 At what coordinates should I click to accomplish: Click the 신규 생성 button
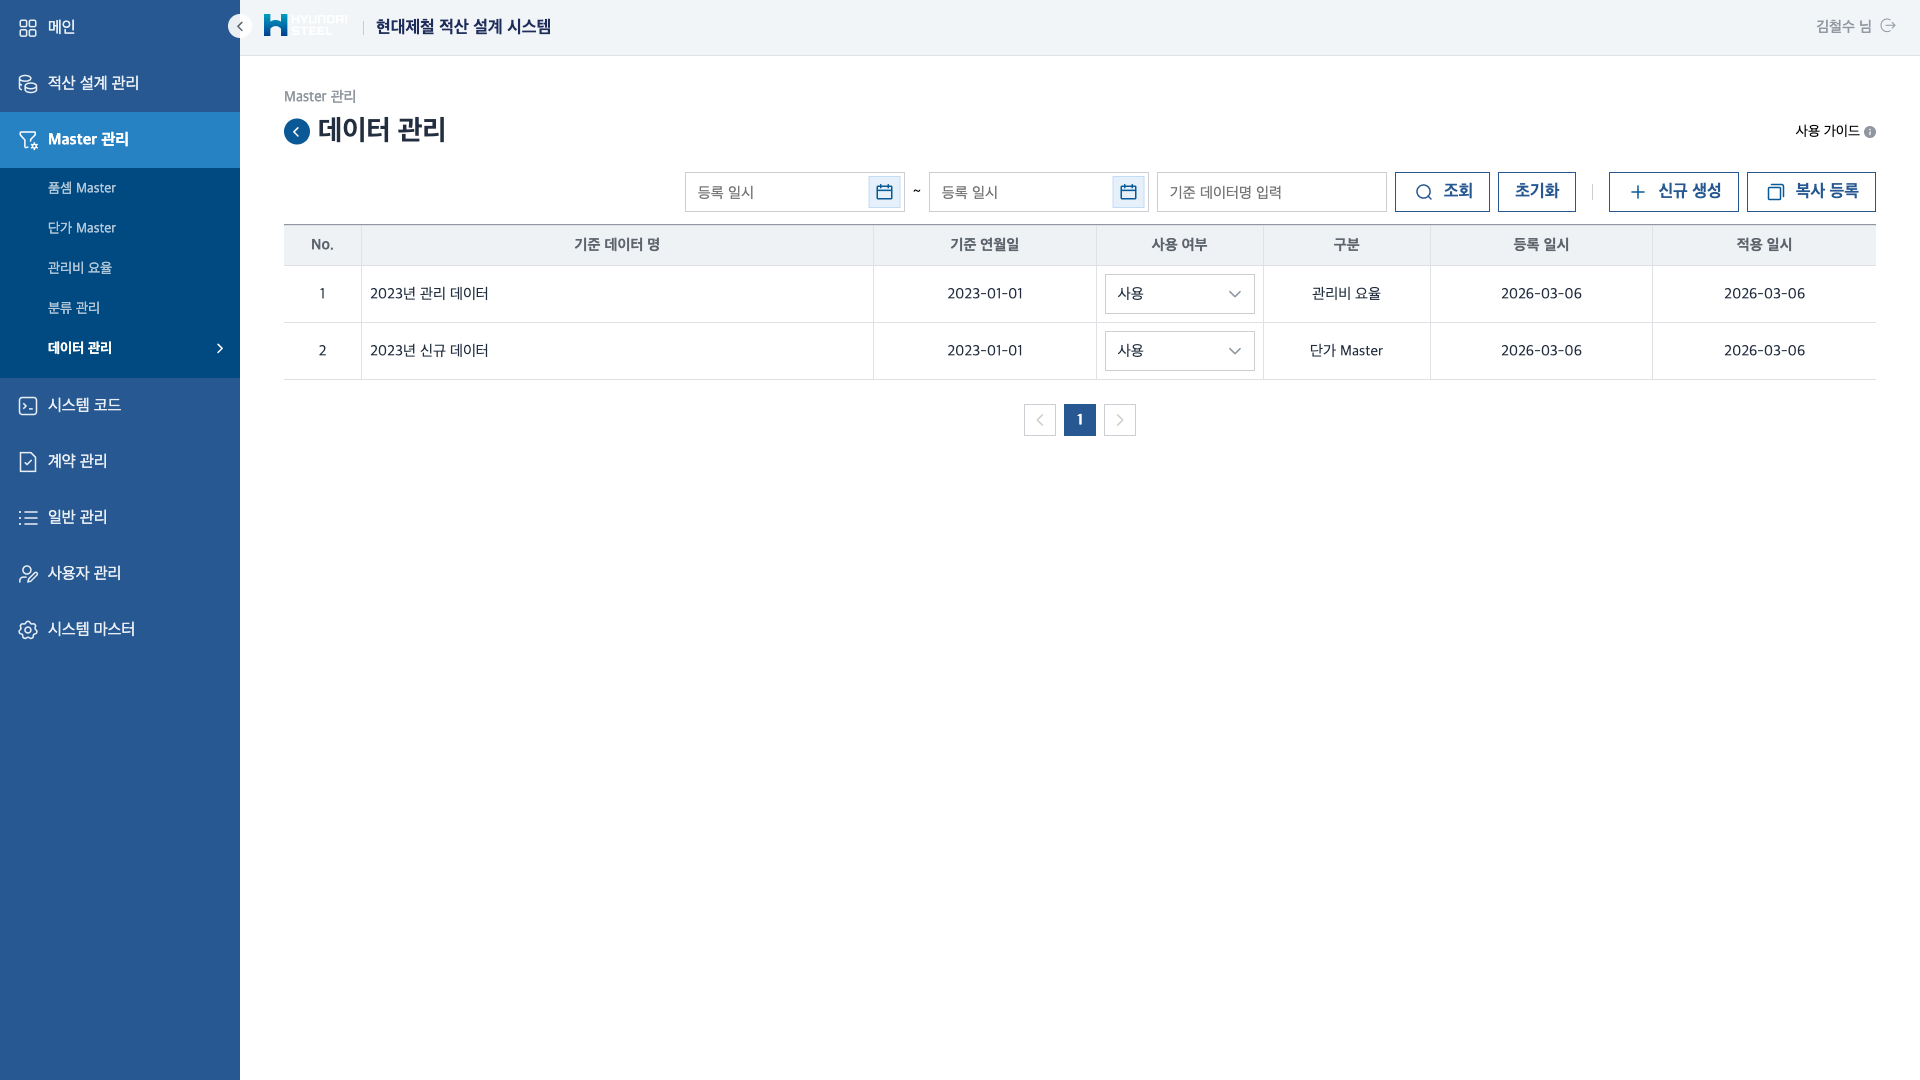[1673, 192]
